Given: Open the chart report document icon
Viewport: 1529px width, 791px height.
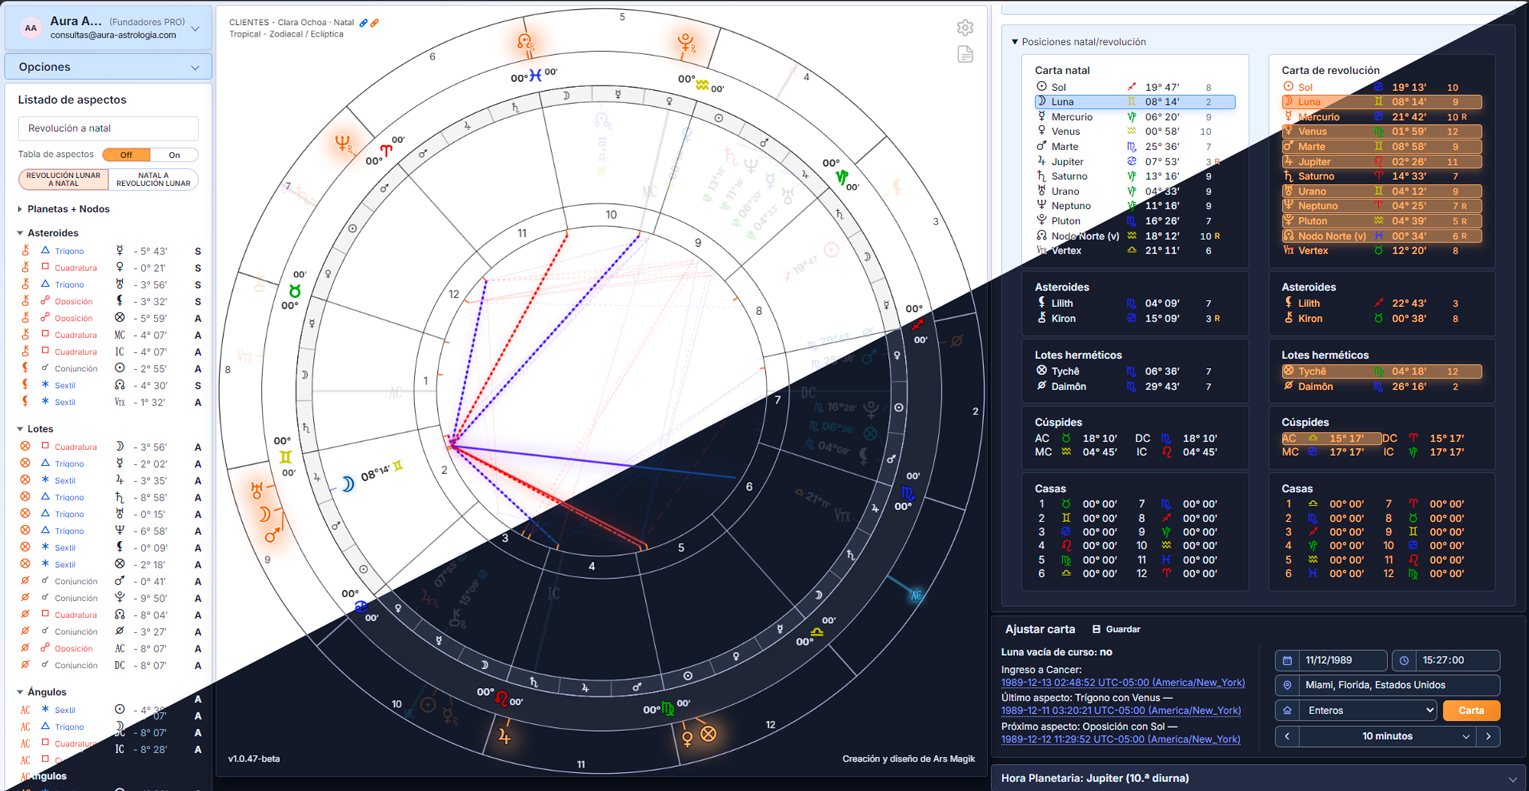Looking at the screenshot, I should point(965,54).
